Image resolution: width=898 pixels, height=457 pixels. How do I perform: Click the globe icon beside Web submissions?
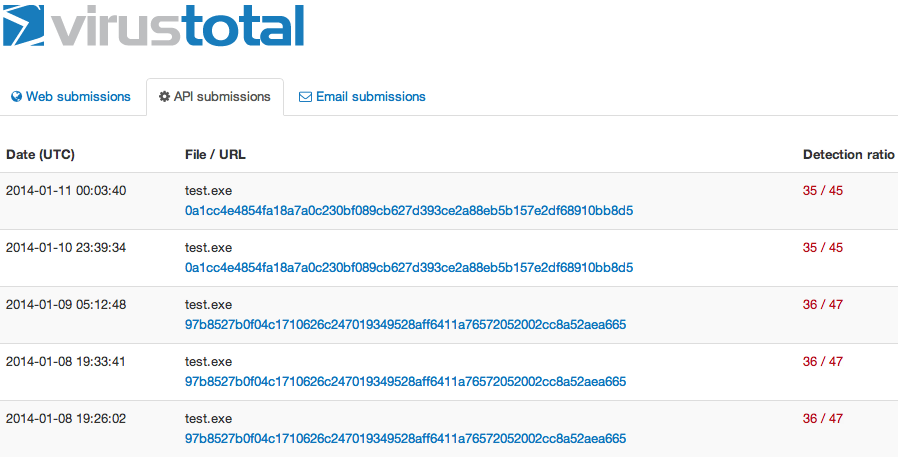(16, 97)
